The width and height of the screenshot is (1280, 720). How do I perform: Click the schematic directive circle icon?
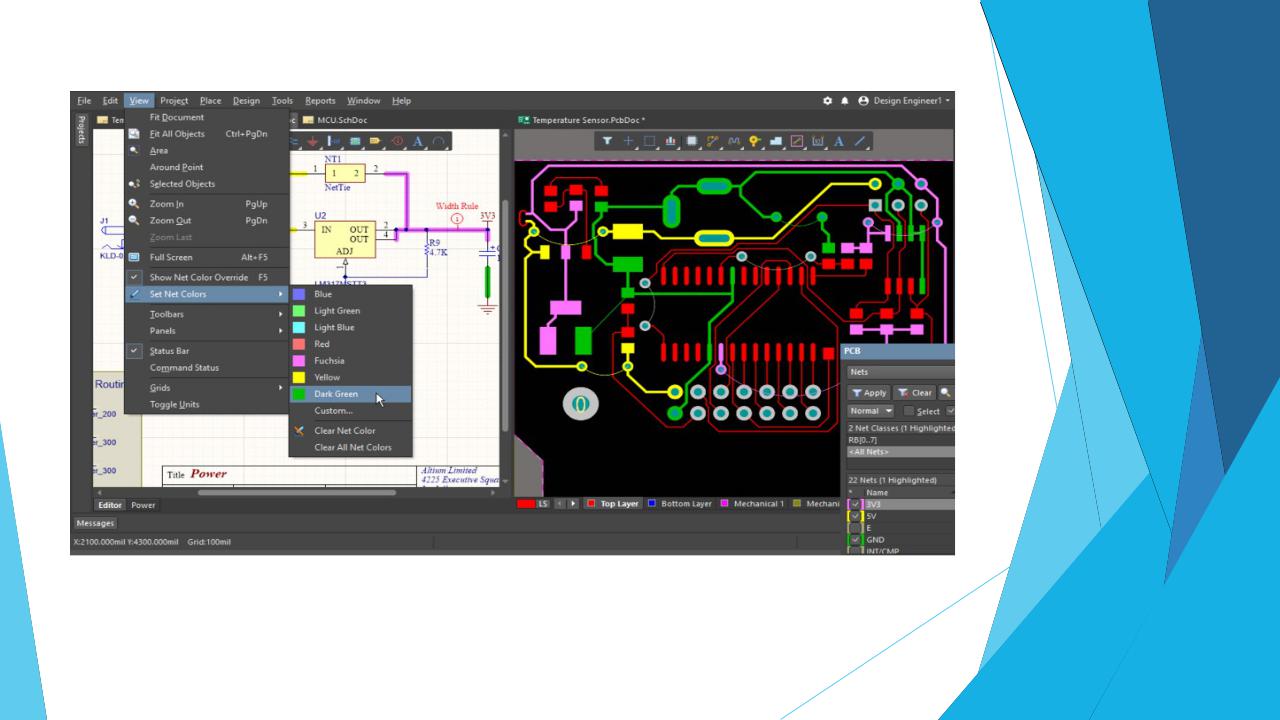(397, 142)
